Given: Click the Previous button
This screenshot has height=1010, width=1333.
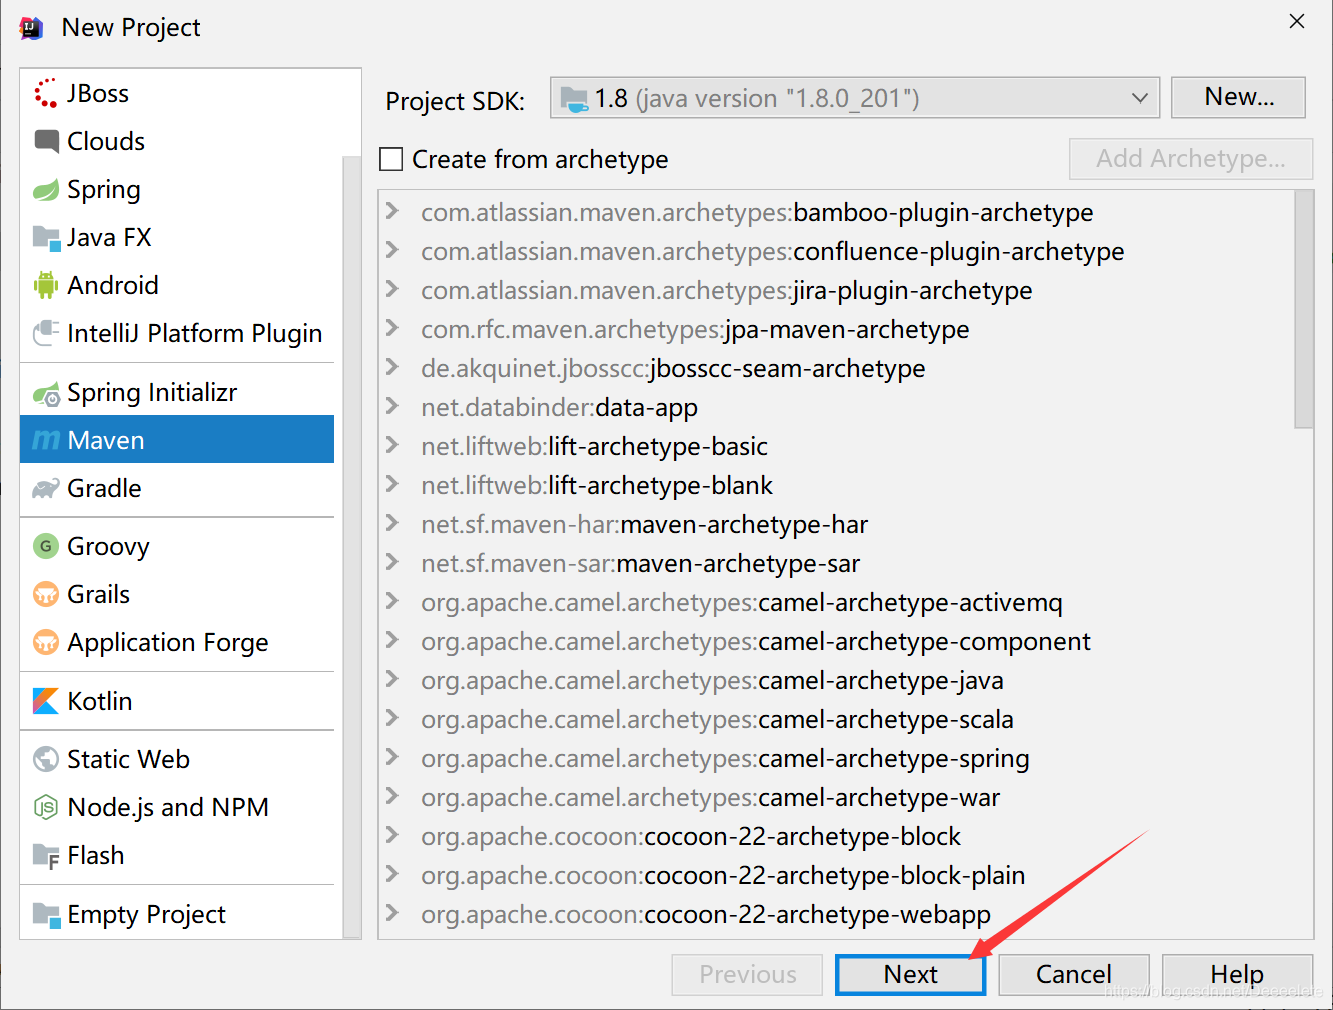Looking at the screenshot, I should (x=747, y=974).
